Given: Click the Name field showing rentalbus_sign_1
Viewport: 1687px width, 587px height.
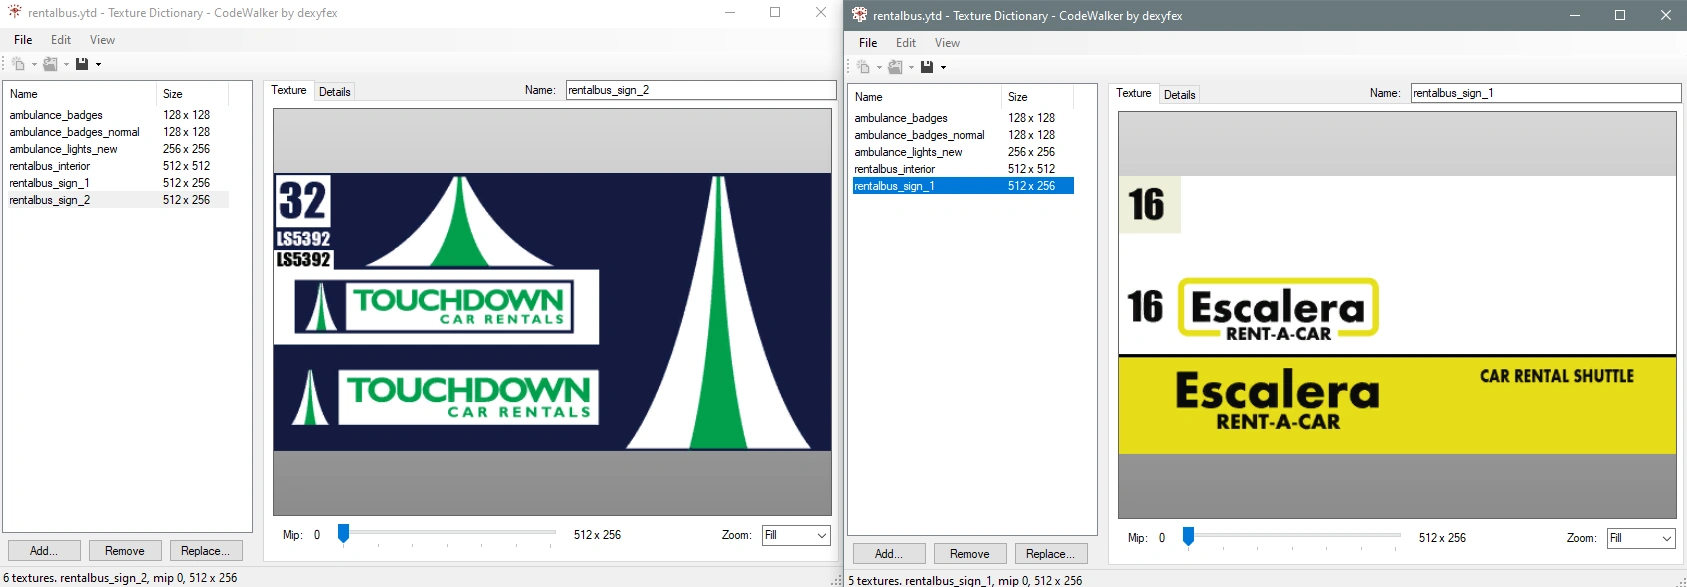Looking at the screenshot, I should (1545, 93).
